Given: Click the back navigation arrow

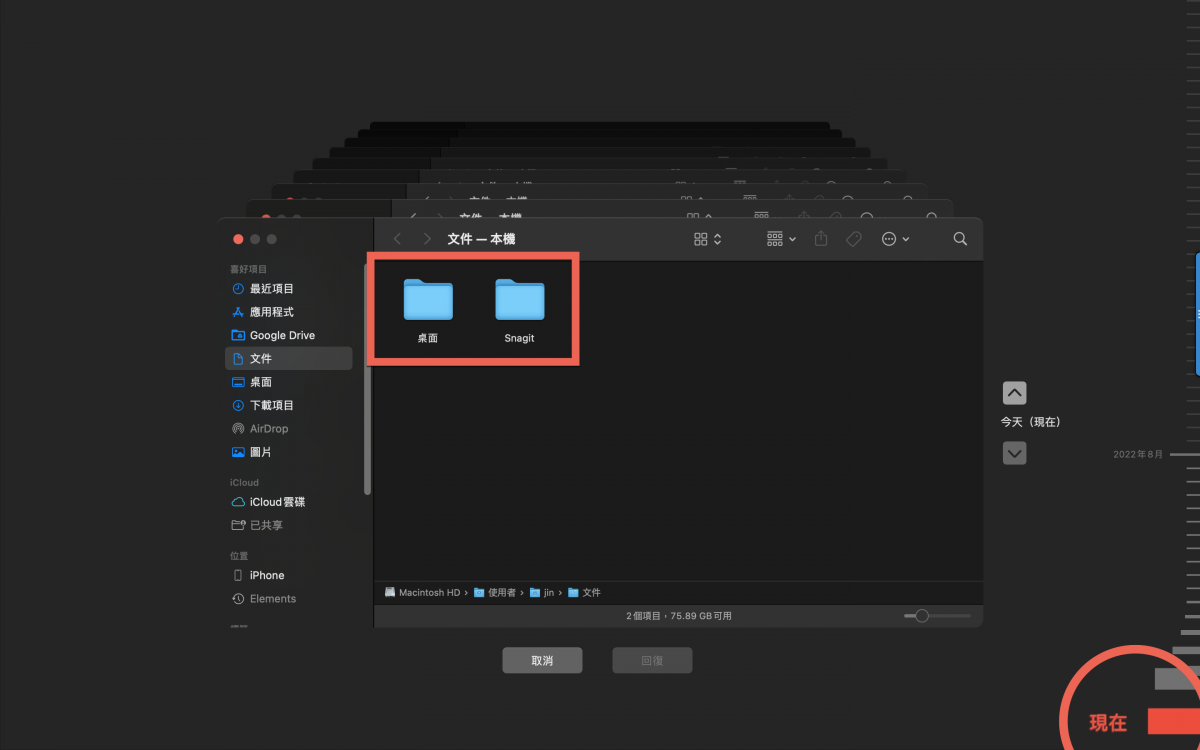Looking at the screenshot, I should (397, 239).
